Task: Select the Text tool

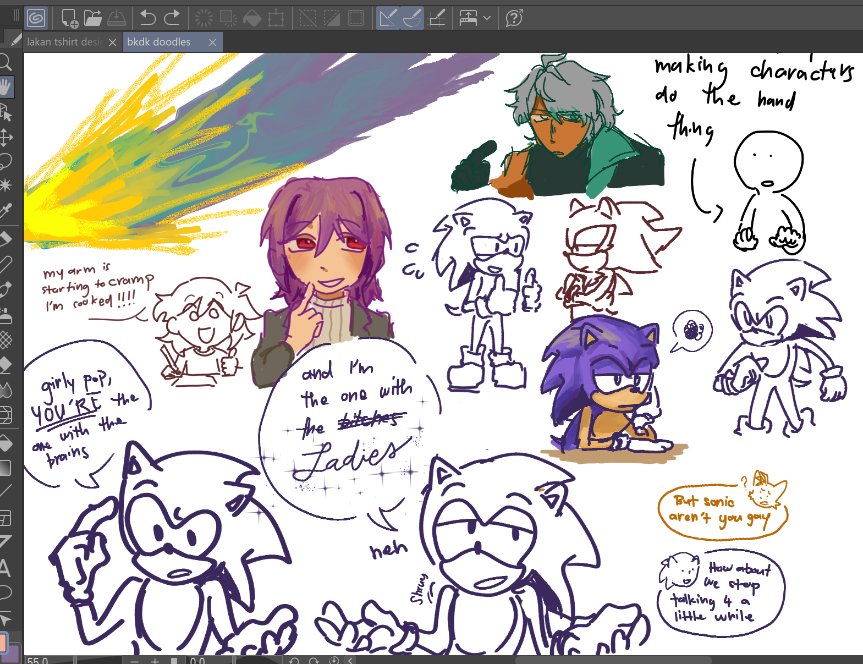Action: [x=6, y=567]
